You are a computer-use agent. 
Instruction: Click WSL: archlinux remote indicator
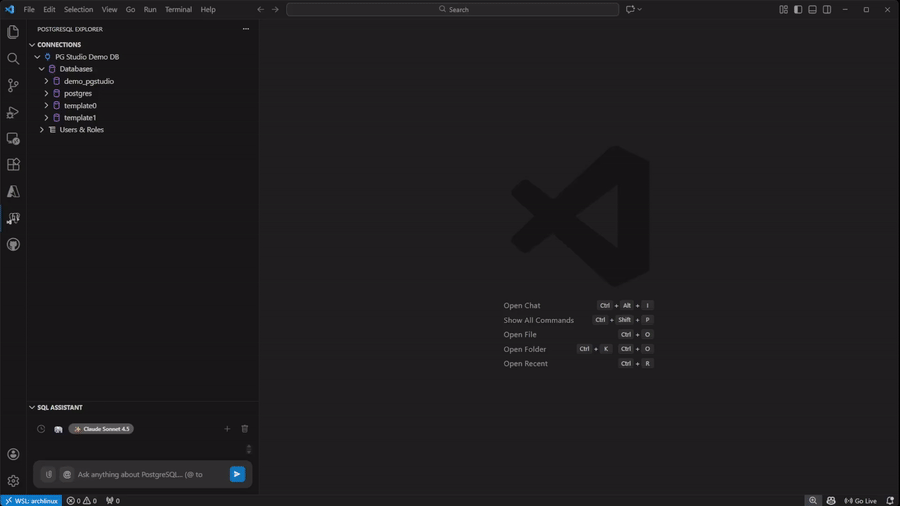pyautogui.click(x=31, y=501)
